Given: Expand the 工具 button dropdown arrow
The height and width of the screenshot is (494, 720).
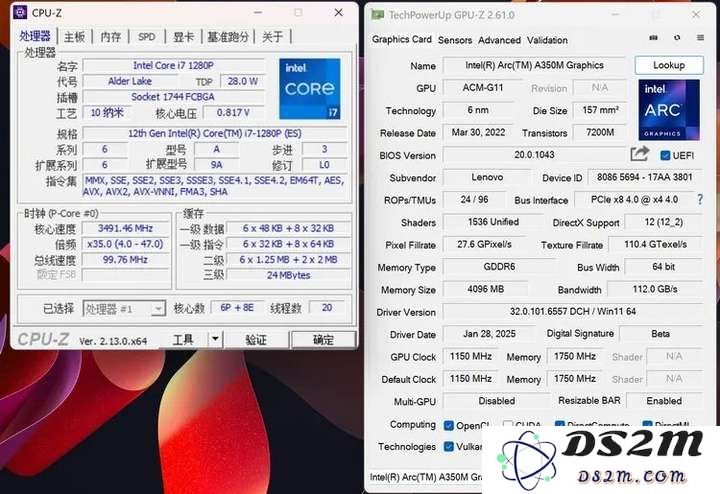Looking at the screenshot, I should [x=215, y=339].
